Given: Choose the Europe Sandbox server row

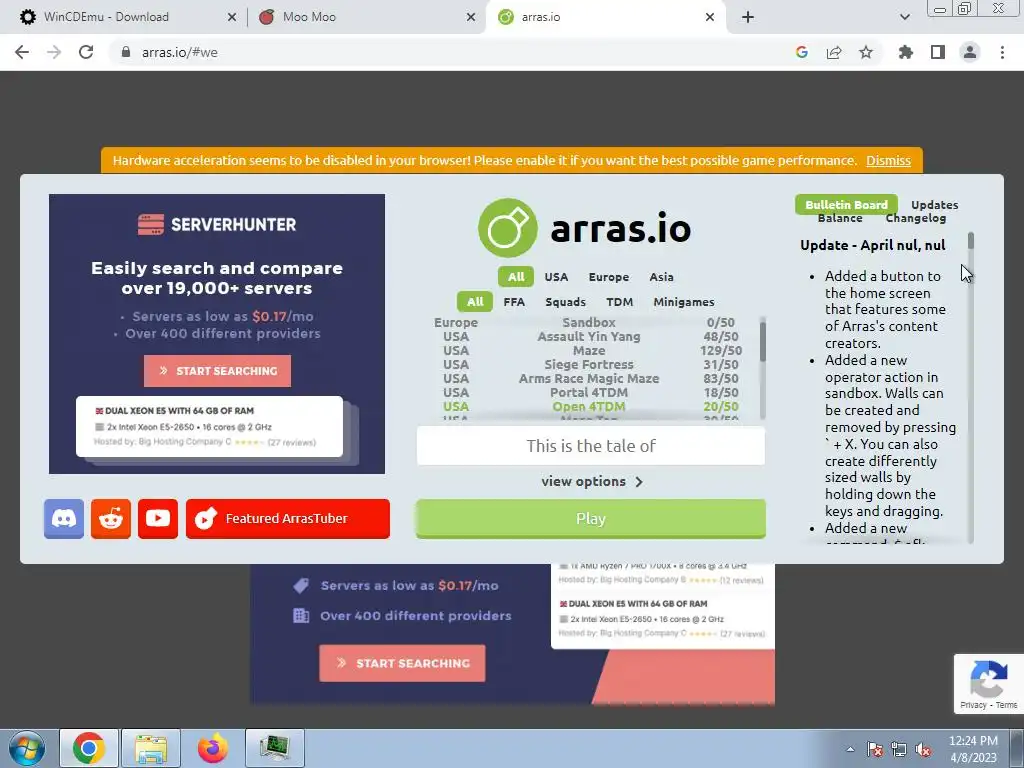Looking at the screenshot, I should (588, 323).
